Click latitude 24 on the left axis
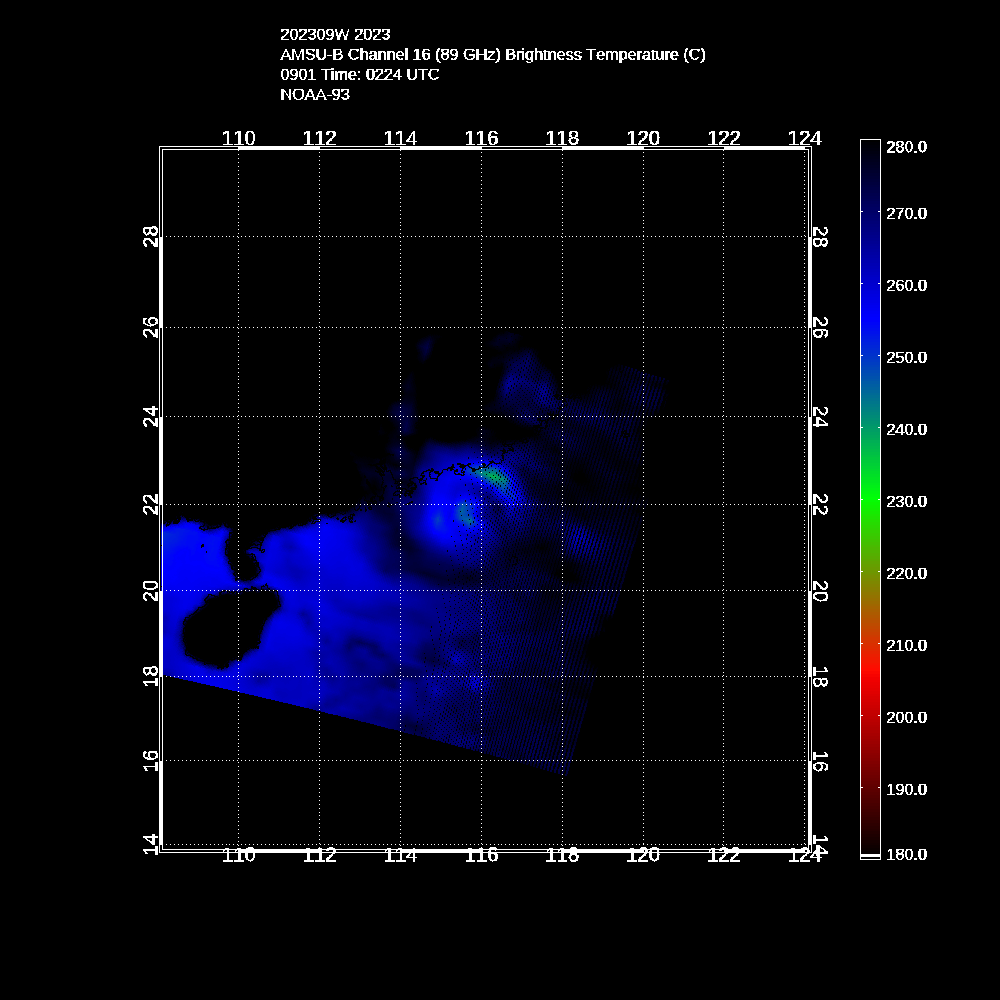The height and width of the screenshot is (1000, 1000). 151,416
